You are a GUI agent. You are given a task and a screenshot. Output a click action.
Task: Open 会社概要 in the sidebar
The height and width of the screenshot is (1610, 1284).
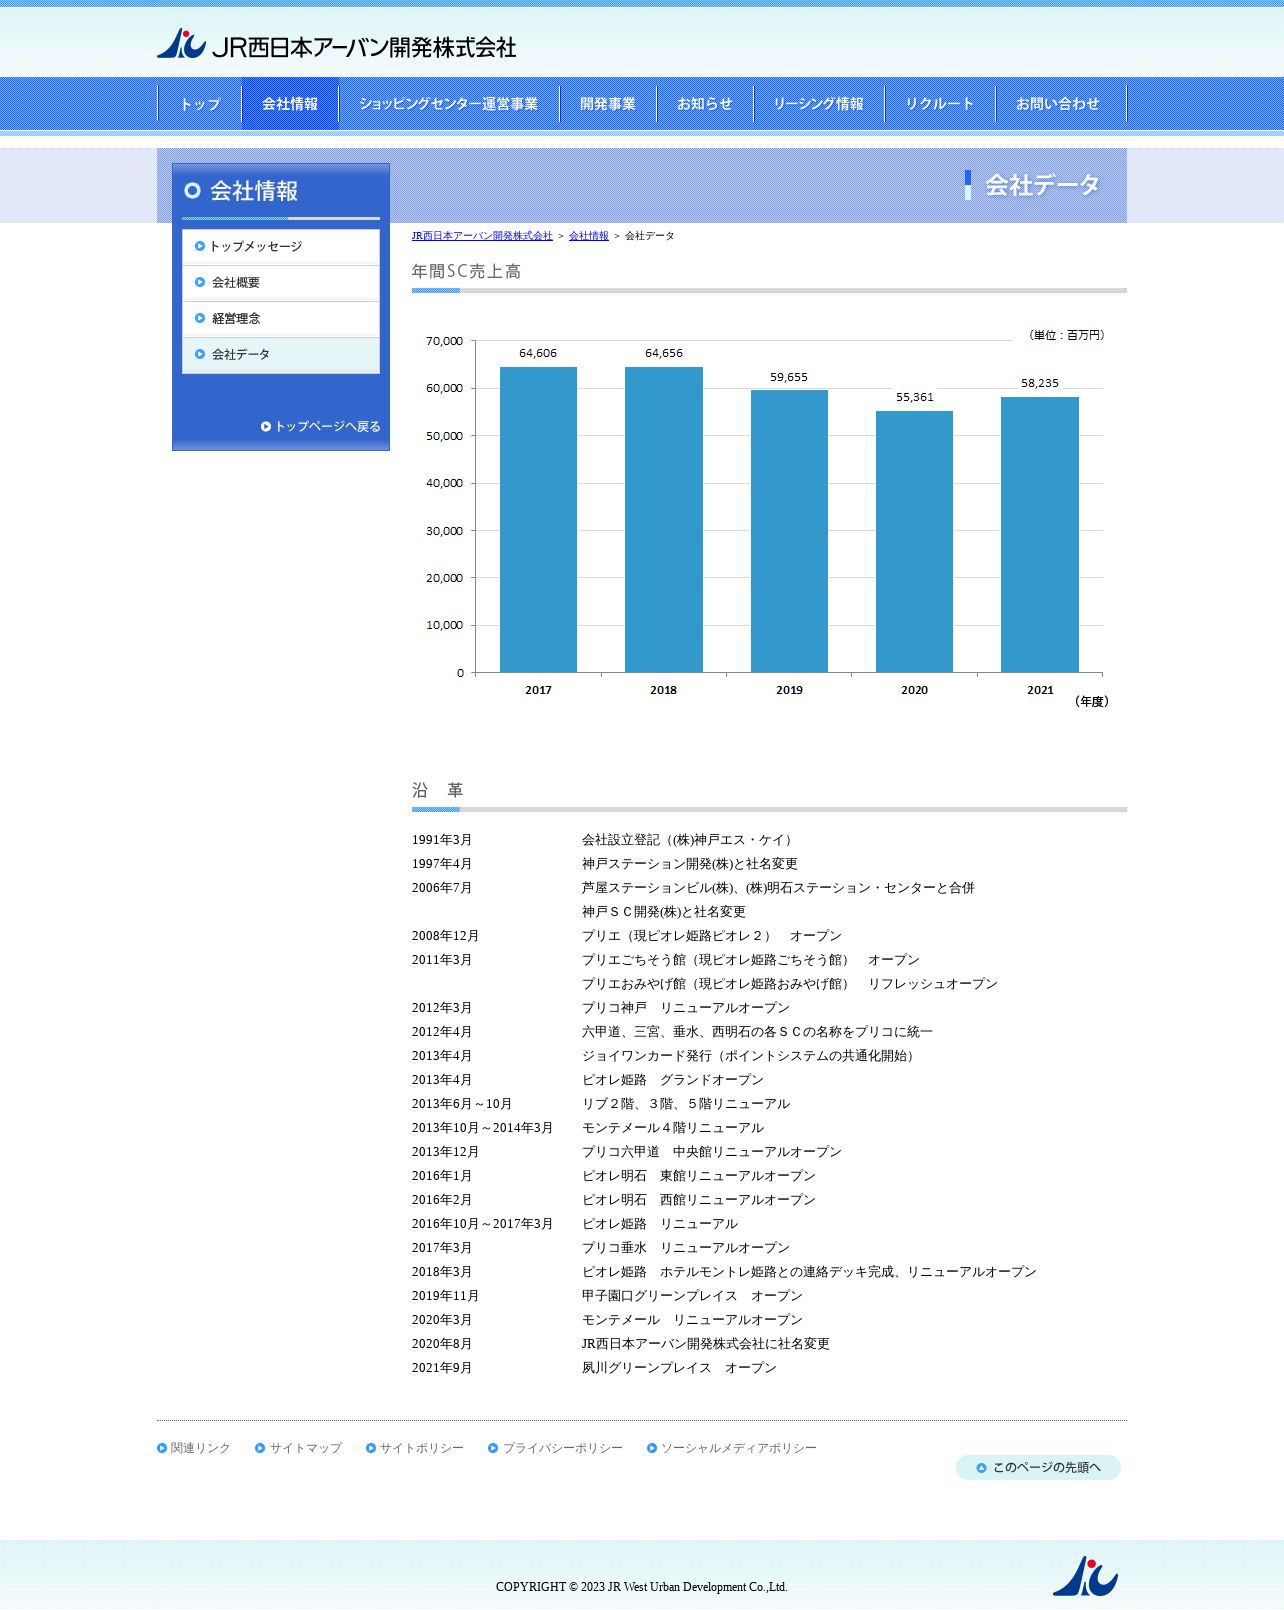click(x=281, y=282)
